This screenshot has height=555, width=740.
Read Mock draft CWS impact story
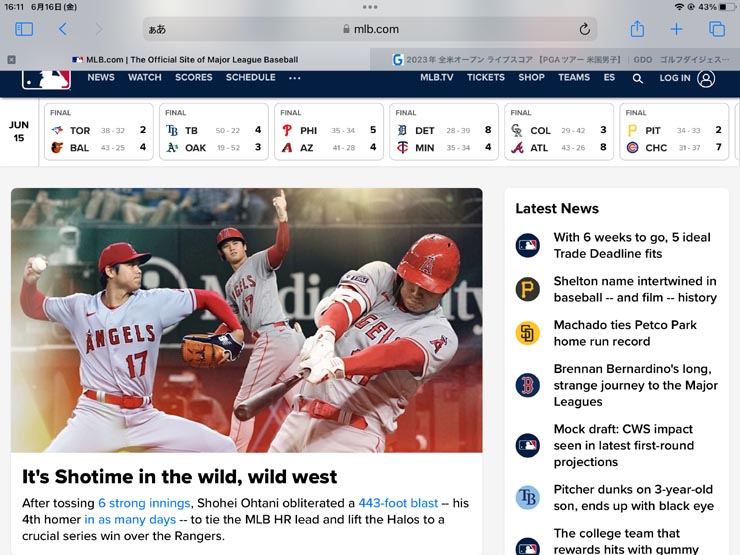coord(624,446)
